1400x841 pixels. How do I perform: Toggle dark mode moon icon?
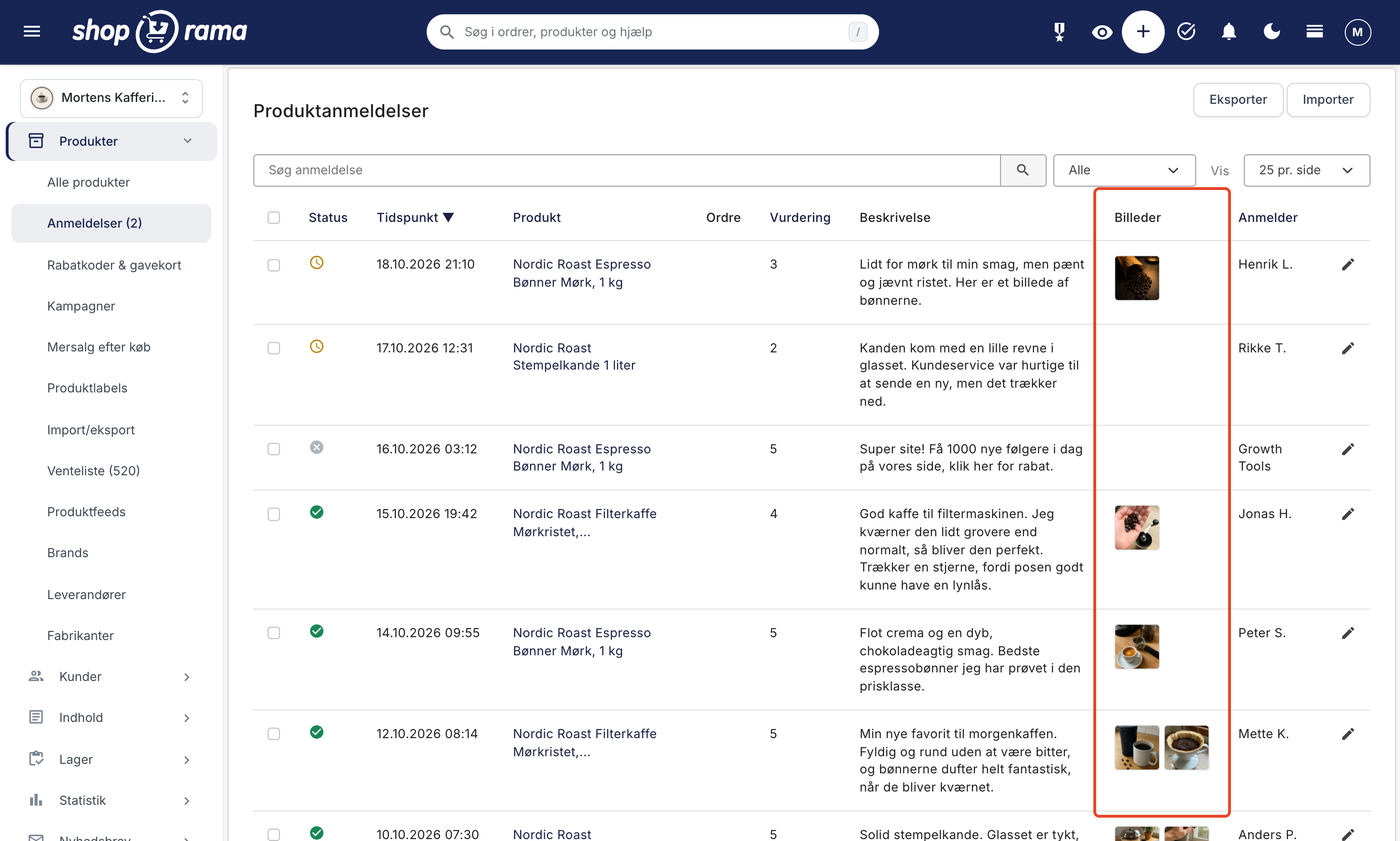coord(1272,32)
